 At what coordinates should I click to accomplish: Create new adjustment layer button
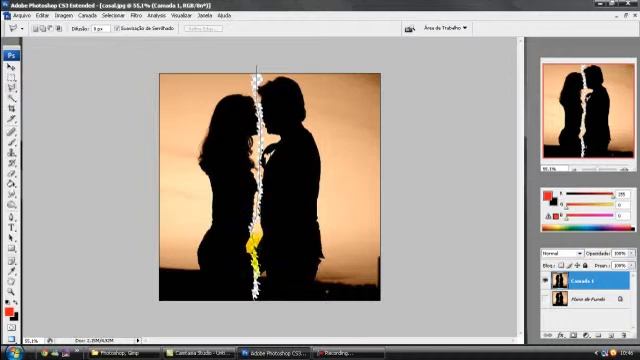tap(586, 335)
